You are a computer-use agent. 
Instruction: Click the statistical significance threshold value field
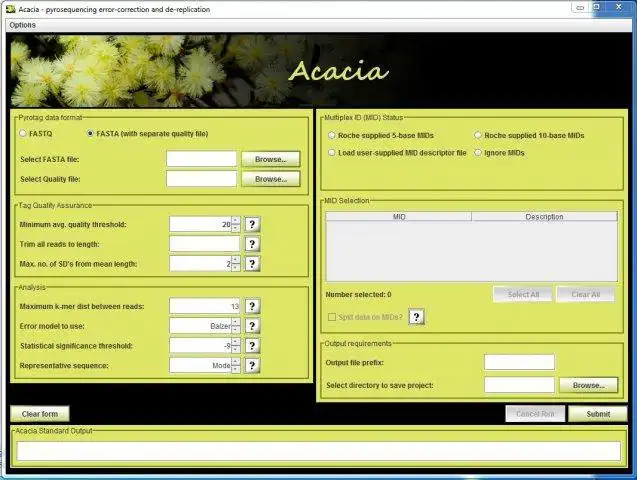[201, 346]
